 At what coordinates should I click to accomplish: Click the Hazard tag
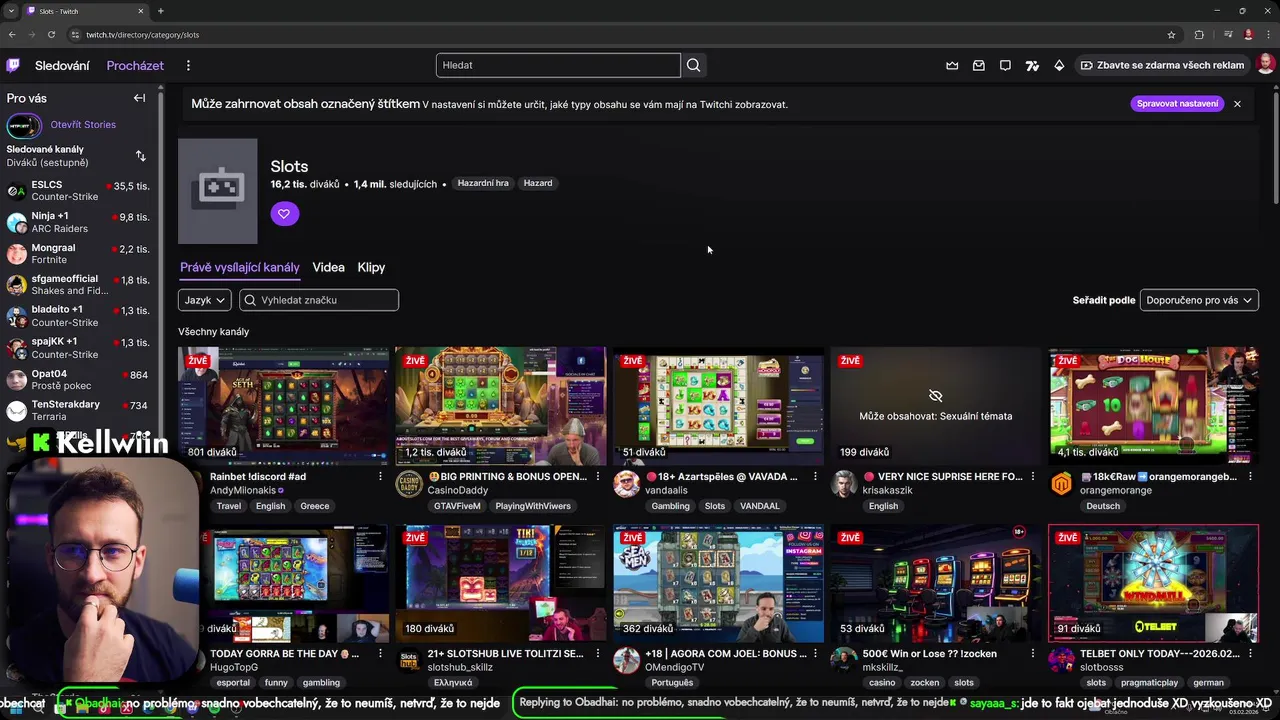coord(538,183)
